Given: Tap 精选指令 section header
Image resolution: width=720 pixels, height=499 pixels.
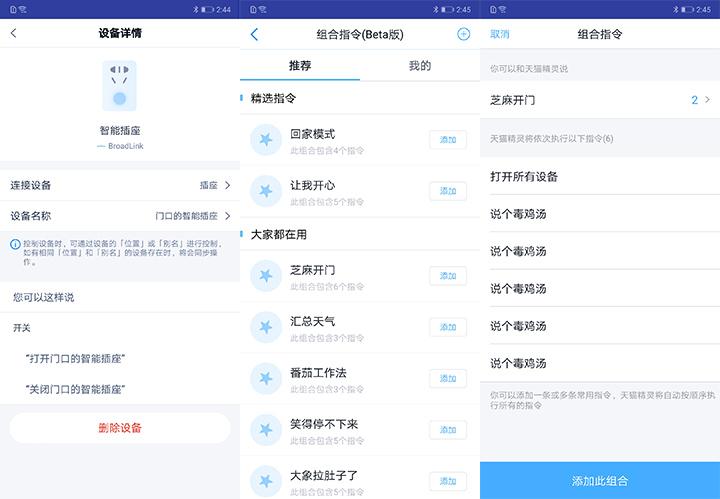Looking at the screenshot, I should click(274, 98).
